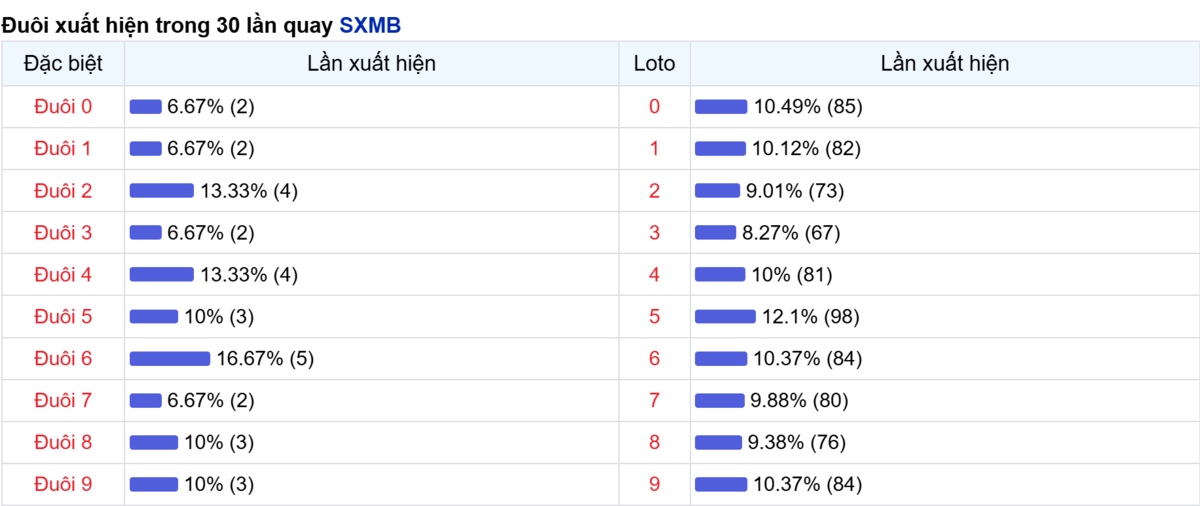
Task: Click the 9.38% (76) value
Action: point(799,443)
